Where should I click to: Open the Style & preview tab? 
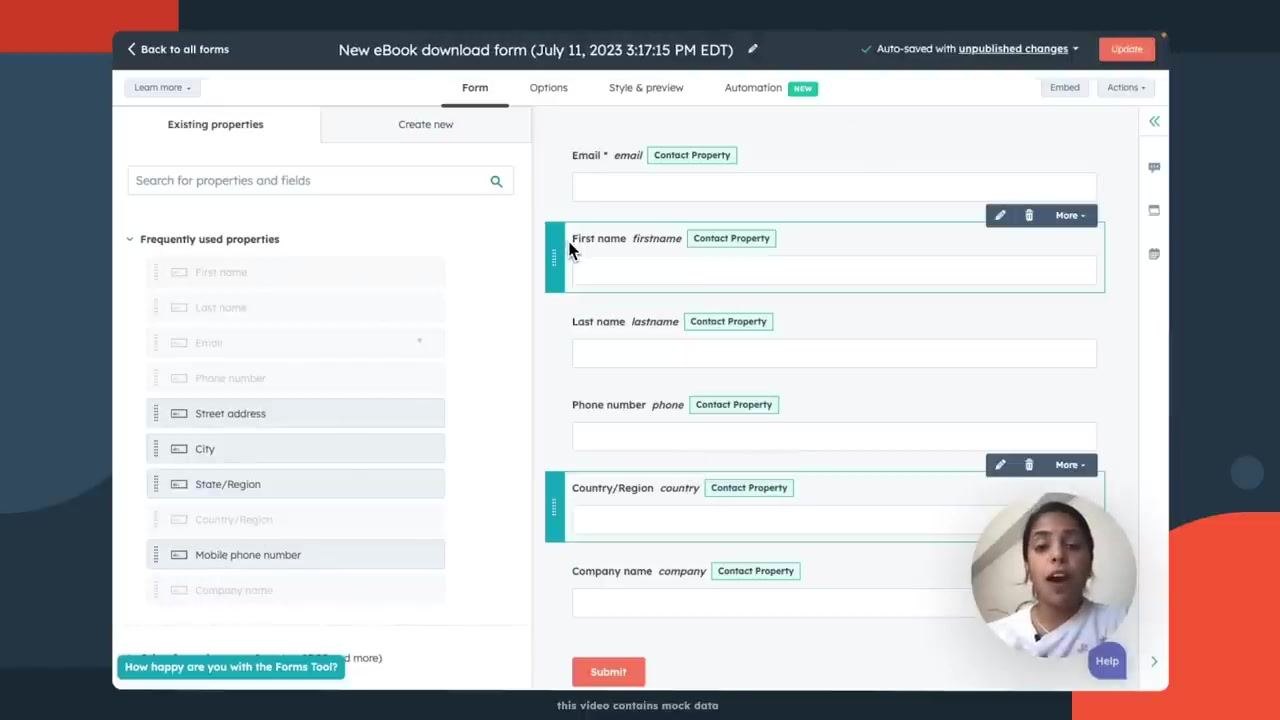tap(646, 88)
